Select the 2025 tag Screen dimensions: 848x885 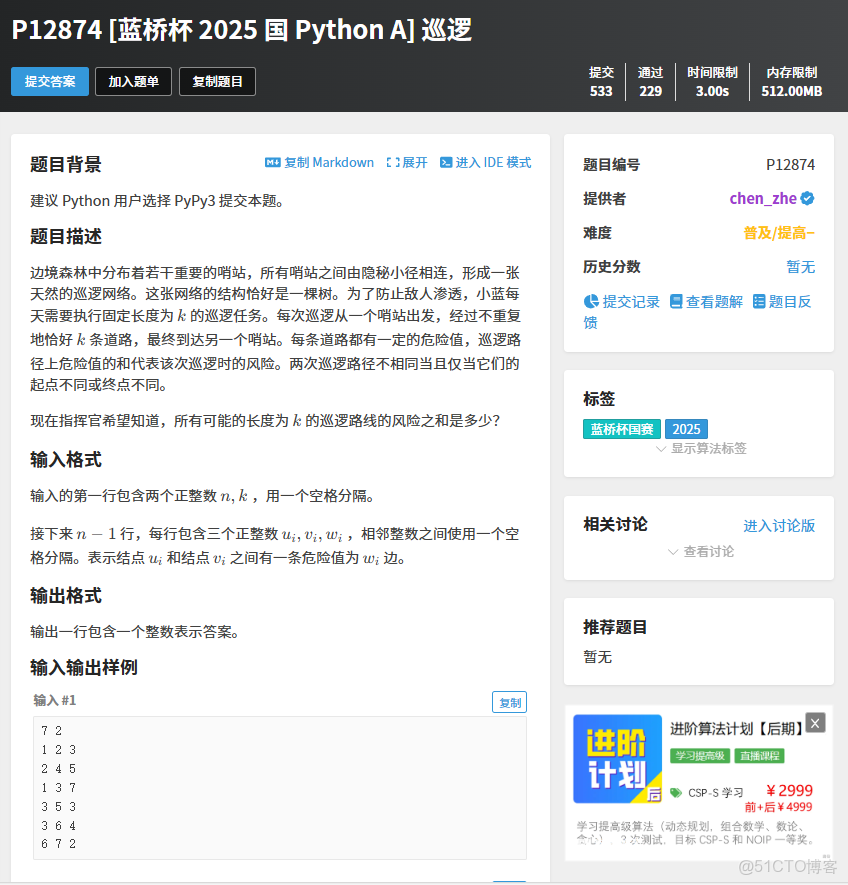click(x=686, y=428)
